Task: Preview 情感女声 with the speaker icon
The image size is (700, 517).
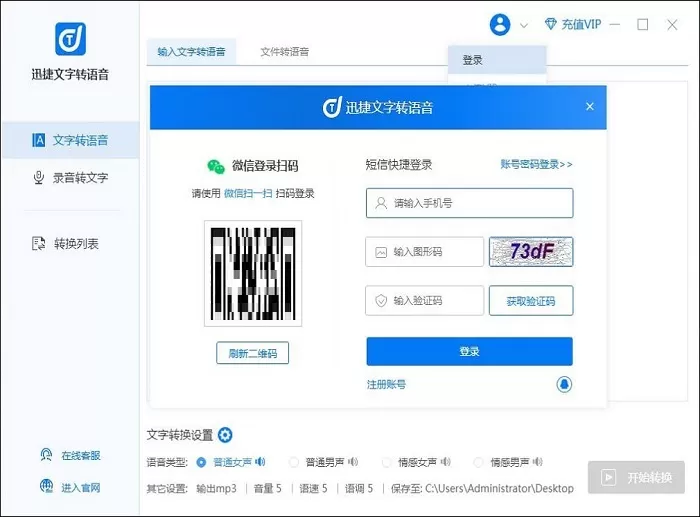Action: [446, 462]
